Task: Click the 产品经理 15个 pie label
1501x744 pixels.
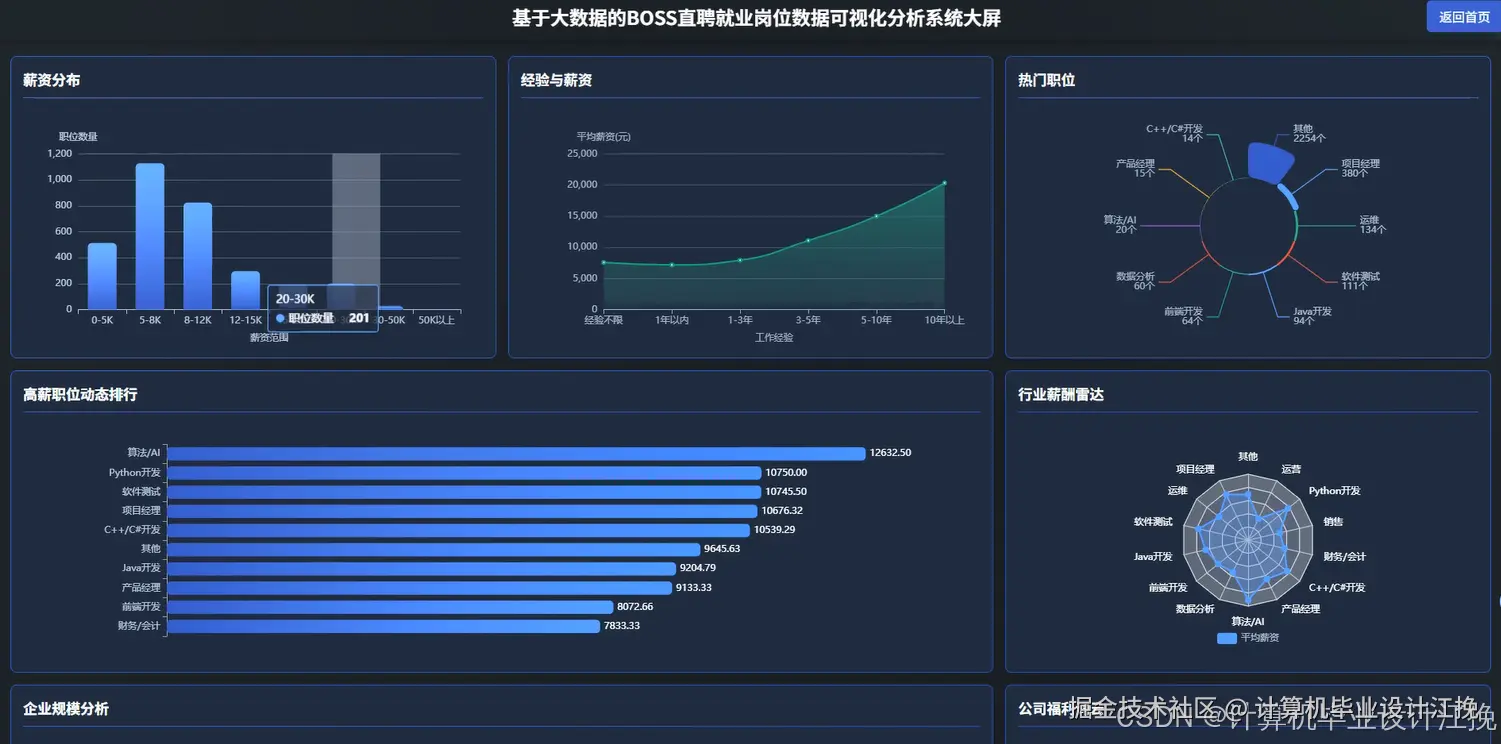Action: coord(1135,168)
